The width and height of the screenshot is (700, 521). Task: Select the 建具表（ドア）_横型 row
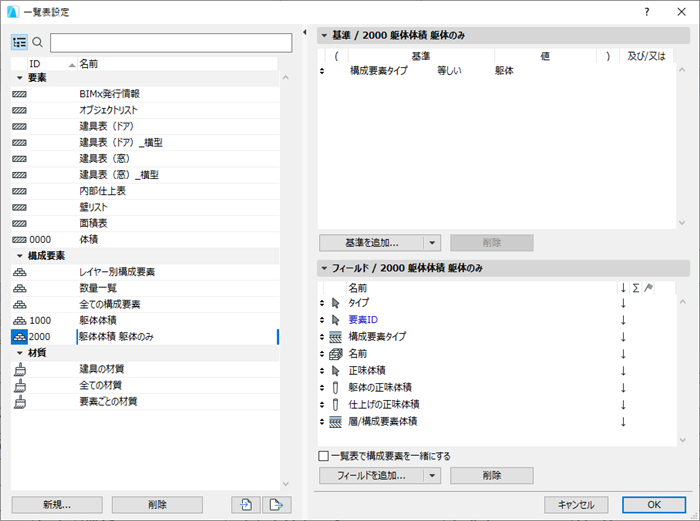coord(145,143)
